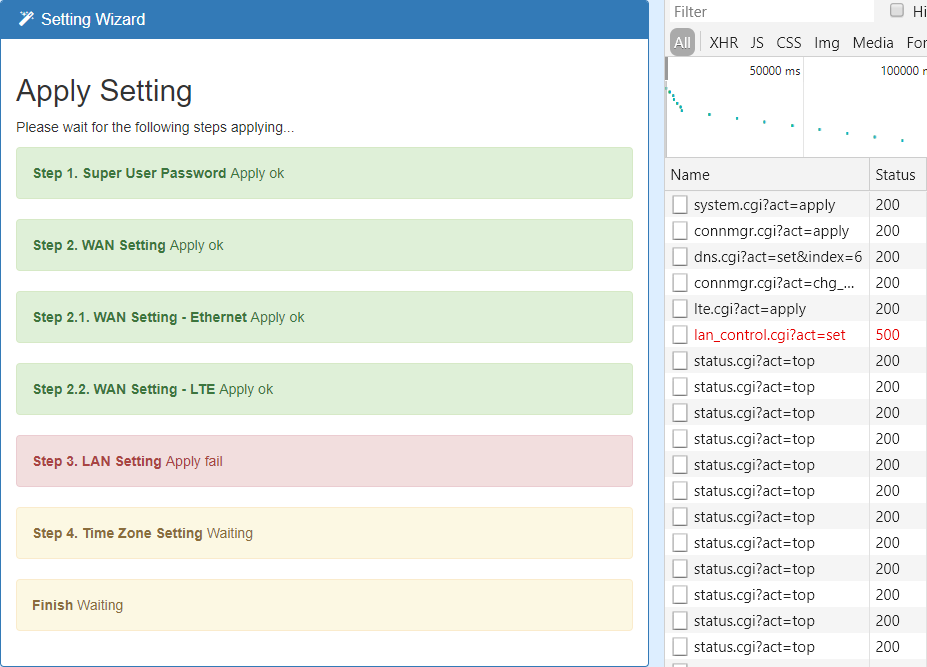Open the connmgr.cgi?act=chg_ request
Screen dimensions: 927x667
click(x=774, y=283)
